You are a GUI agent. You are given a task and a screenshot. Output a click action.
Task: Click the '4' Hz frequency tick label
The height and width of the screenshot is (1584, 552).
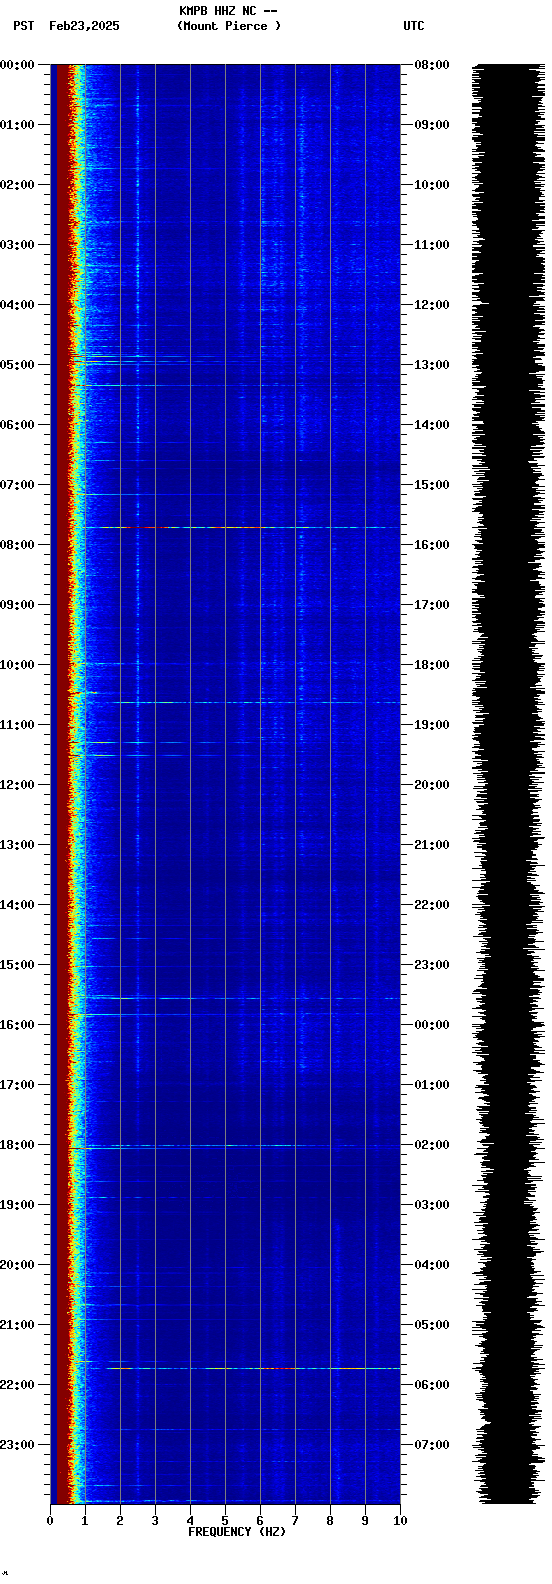(190, 1521)
